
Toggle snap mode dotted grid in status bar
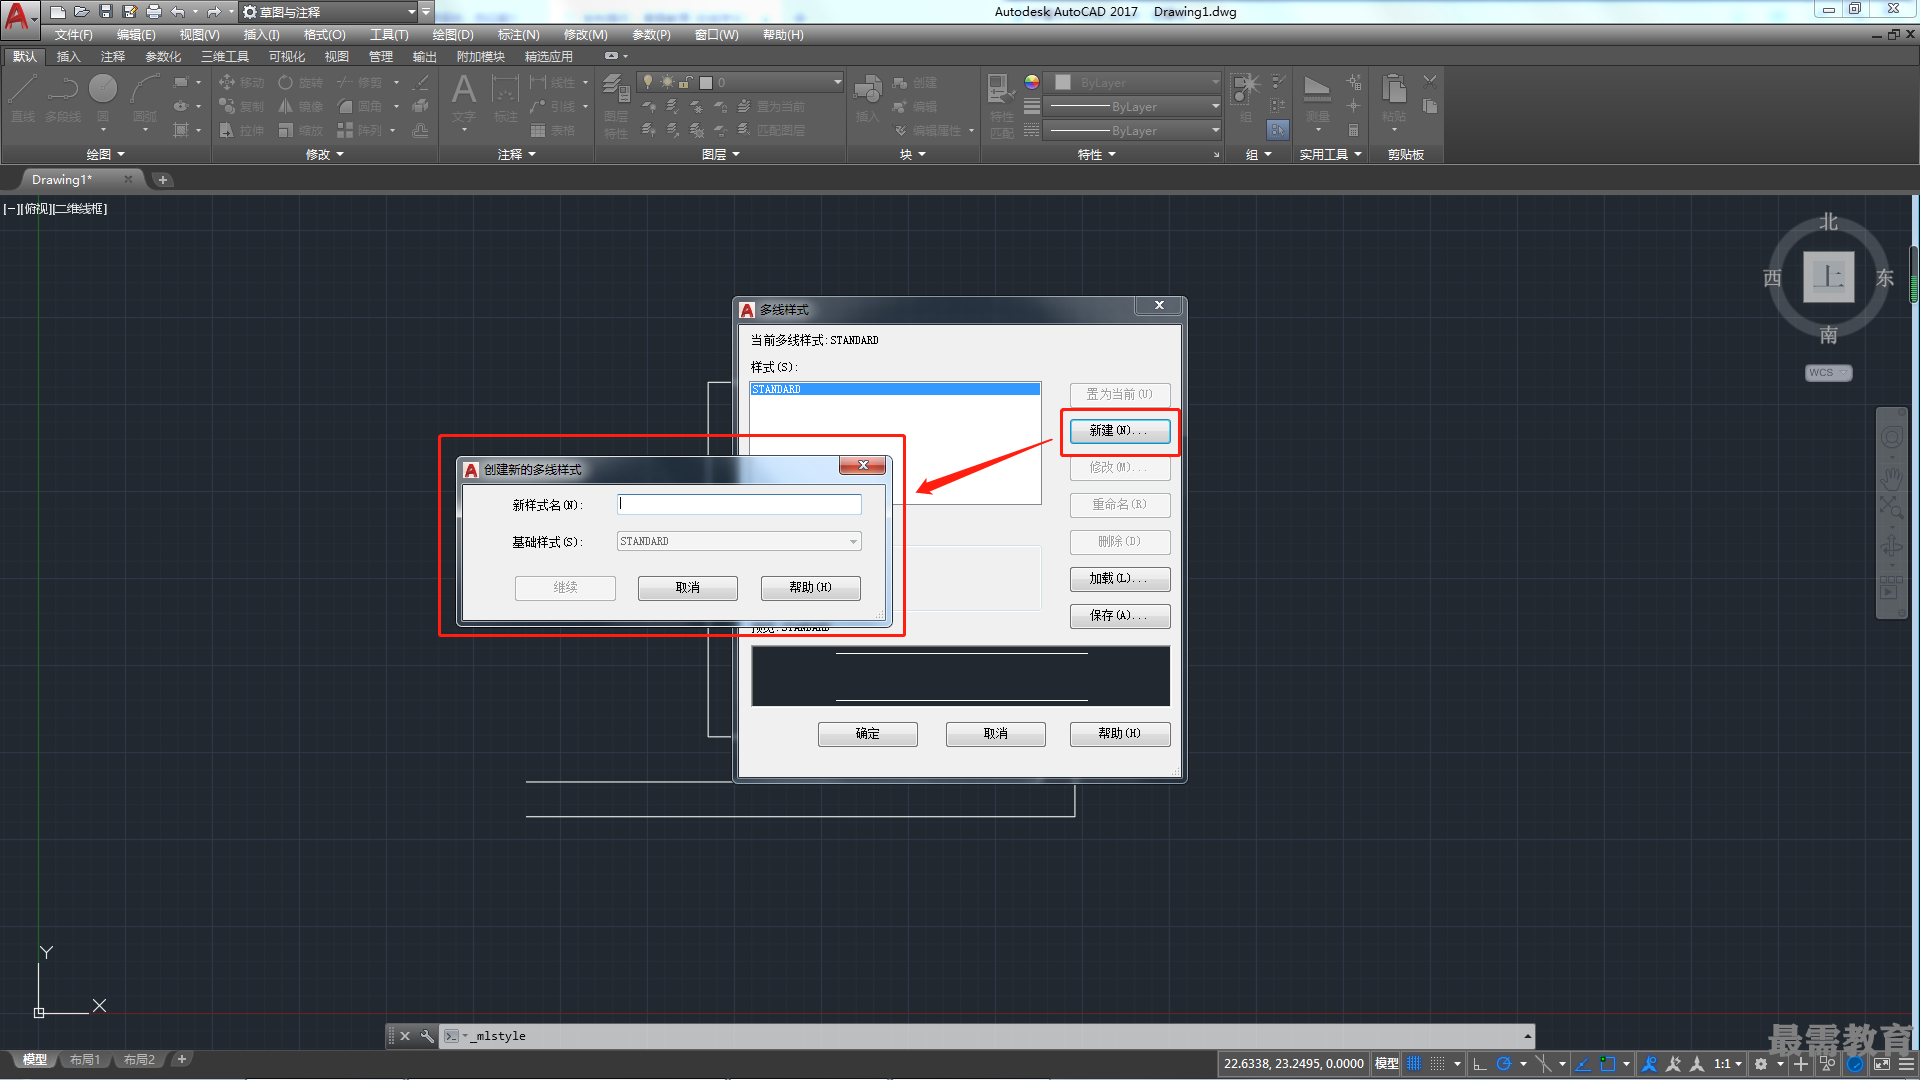coord(1438,1064)
